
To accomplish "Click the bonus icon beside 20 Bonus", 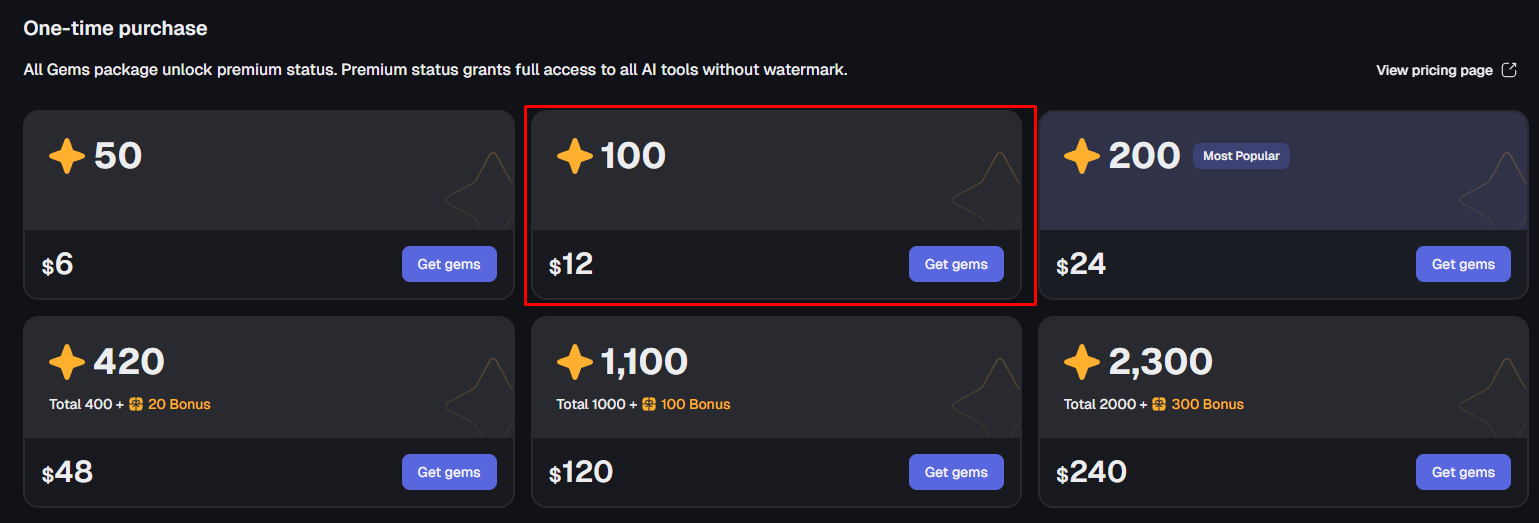I will point(136,404).
